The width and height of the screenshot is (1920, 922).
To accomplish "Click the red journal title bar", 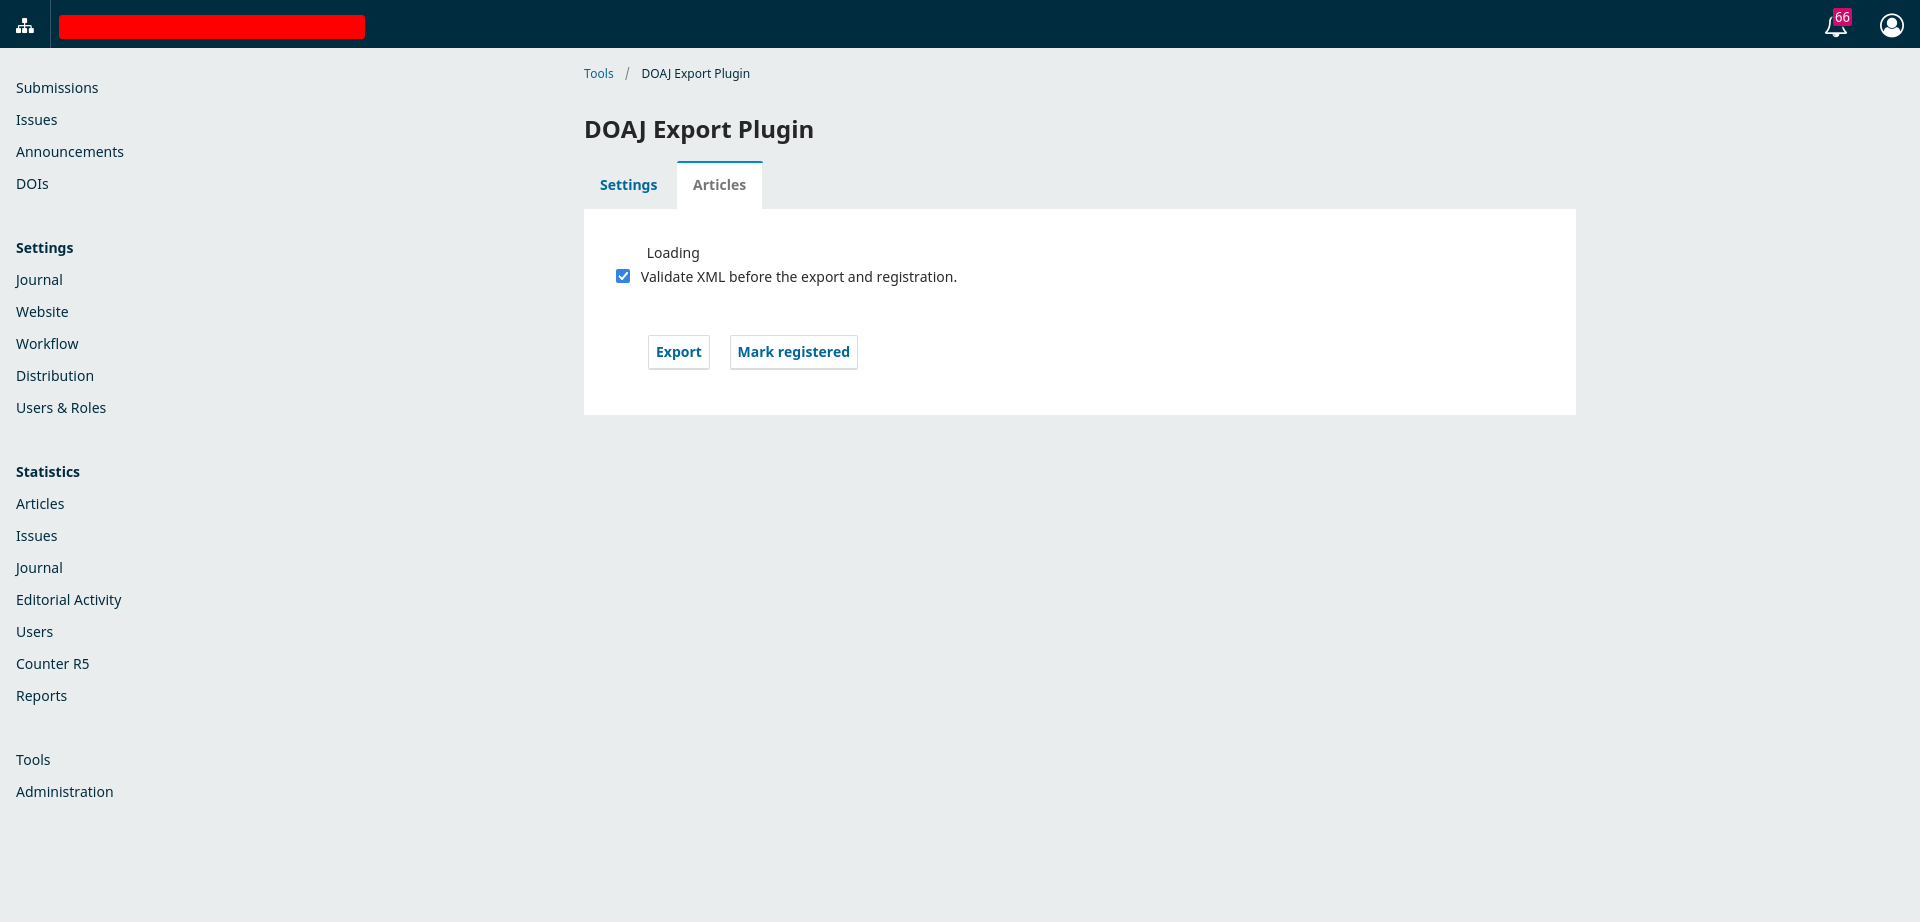I will click(x=212, y=27).
